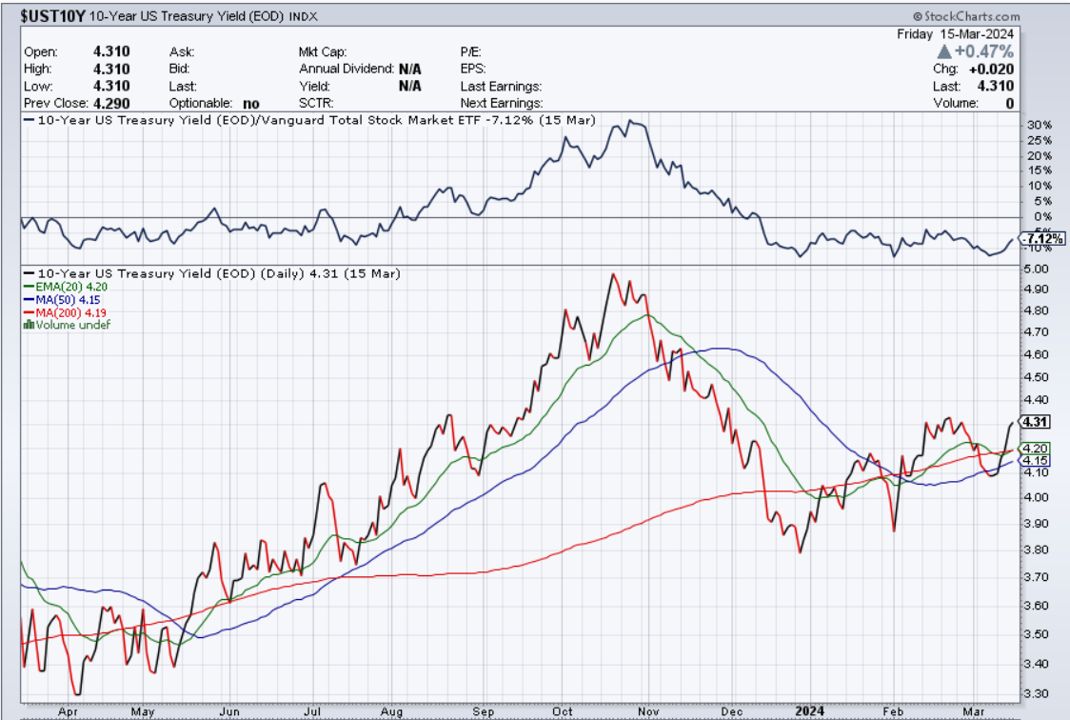Viewport: 1070px width, 720px height.
Task: Open the StockCharts.com link
Action: [x=968, y=16]
